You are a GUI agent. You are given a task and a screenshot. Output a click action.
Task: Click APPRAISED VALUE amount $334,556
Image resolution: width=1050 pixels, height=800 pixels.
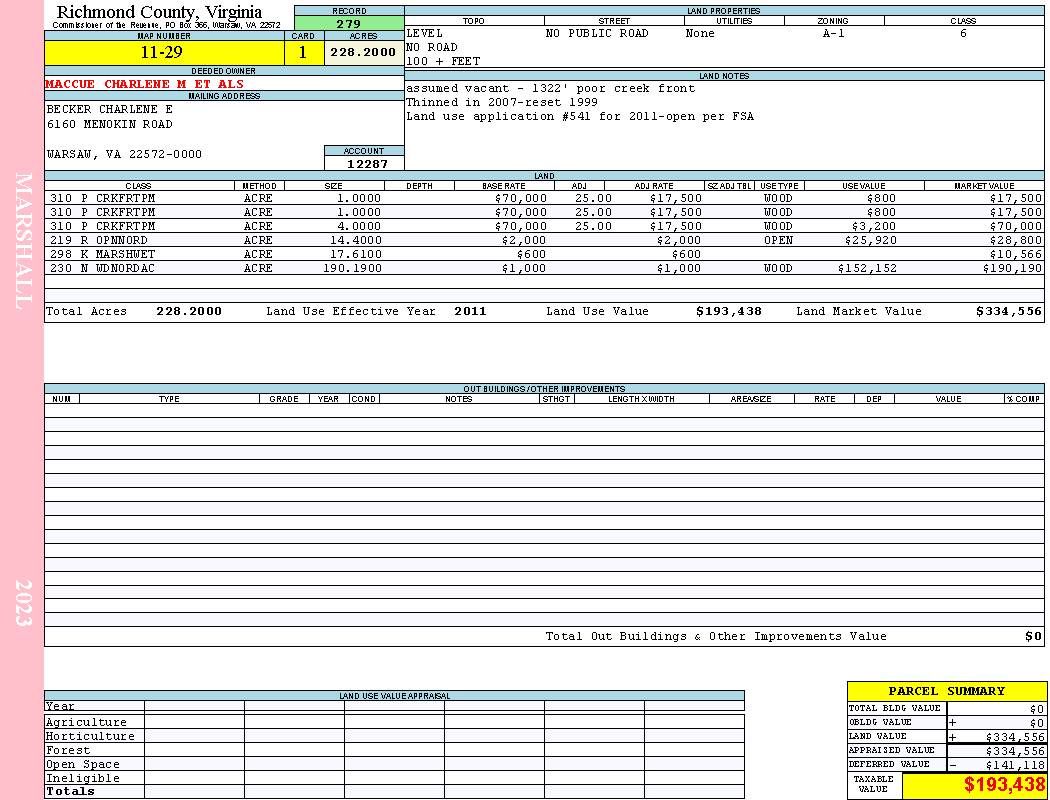pyautogui.click(x=1015, y=751)
